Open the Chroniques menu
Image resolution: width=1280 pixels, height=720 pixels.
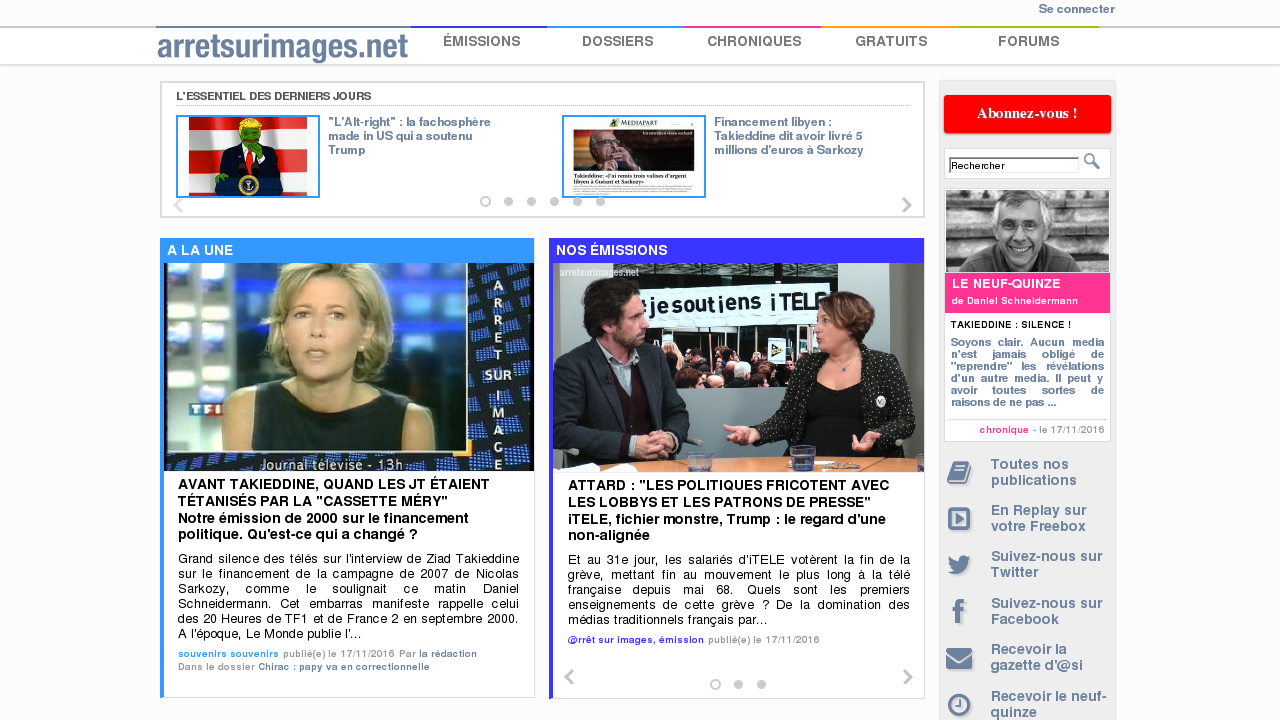click(754, 41)
